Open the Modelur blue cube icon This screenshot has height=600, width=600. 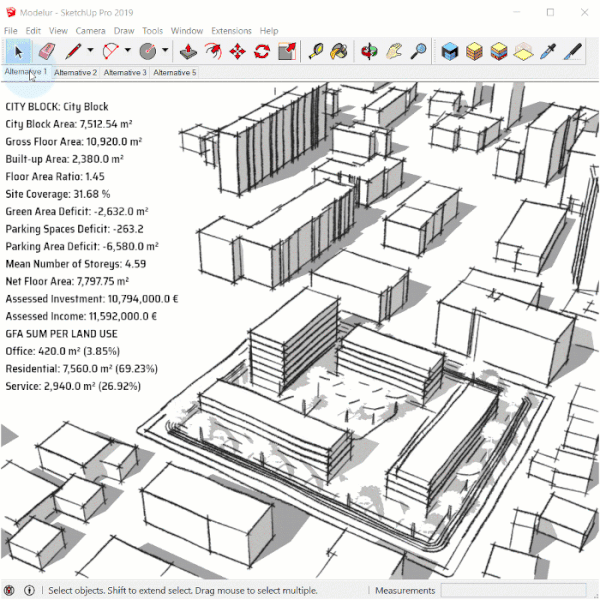pos(450,51)
